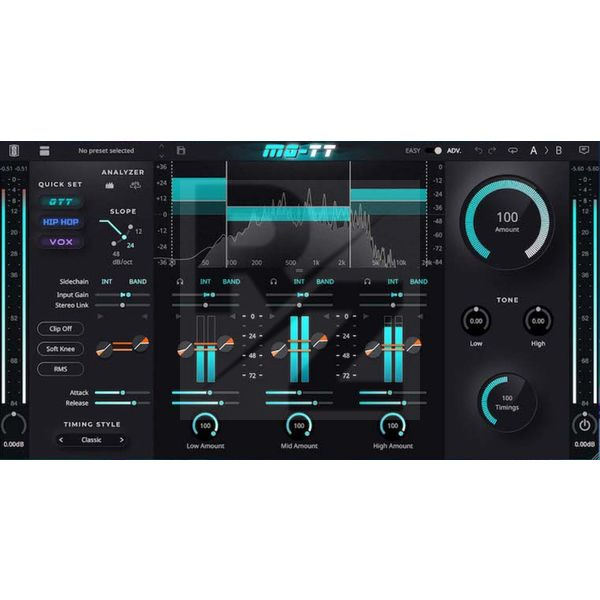Click the loop arrows icon beside A
This screenshot has height=600, width=600.
point(513,150)
